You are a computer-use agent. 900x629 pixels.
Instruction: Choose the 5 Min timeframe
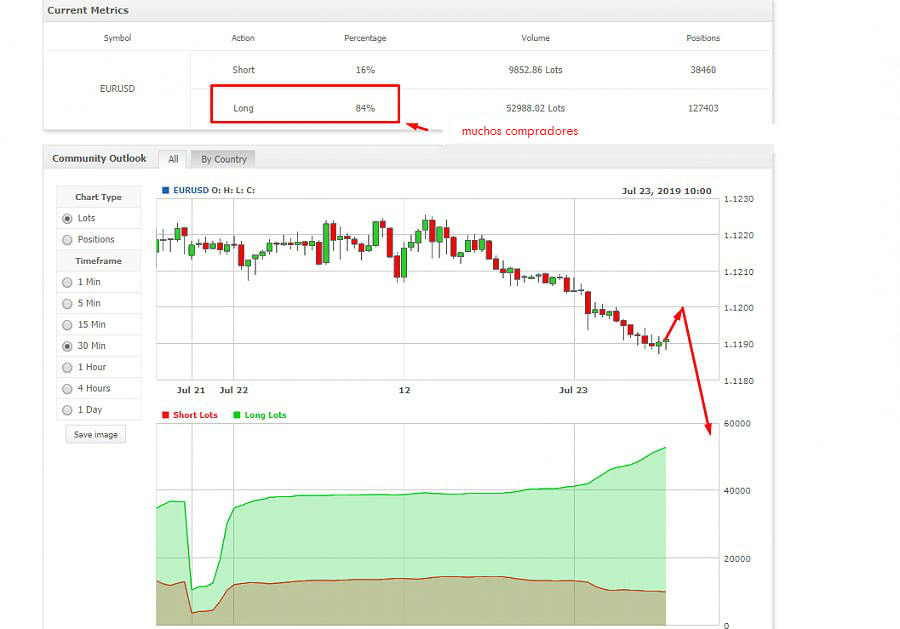[x=67, y=304]
